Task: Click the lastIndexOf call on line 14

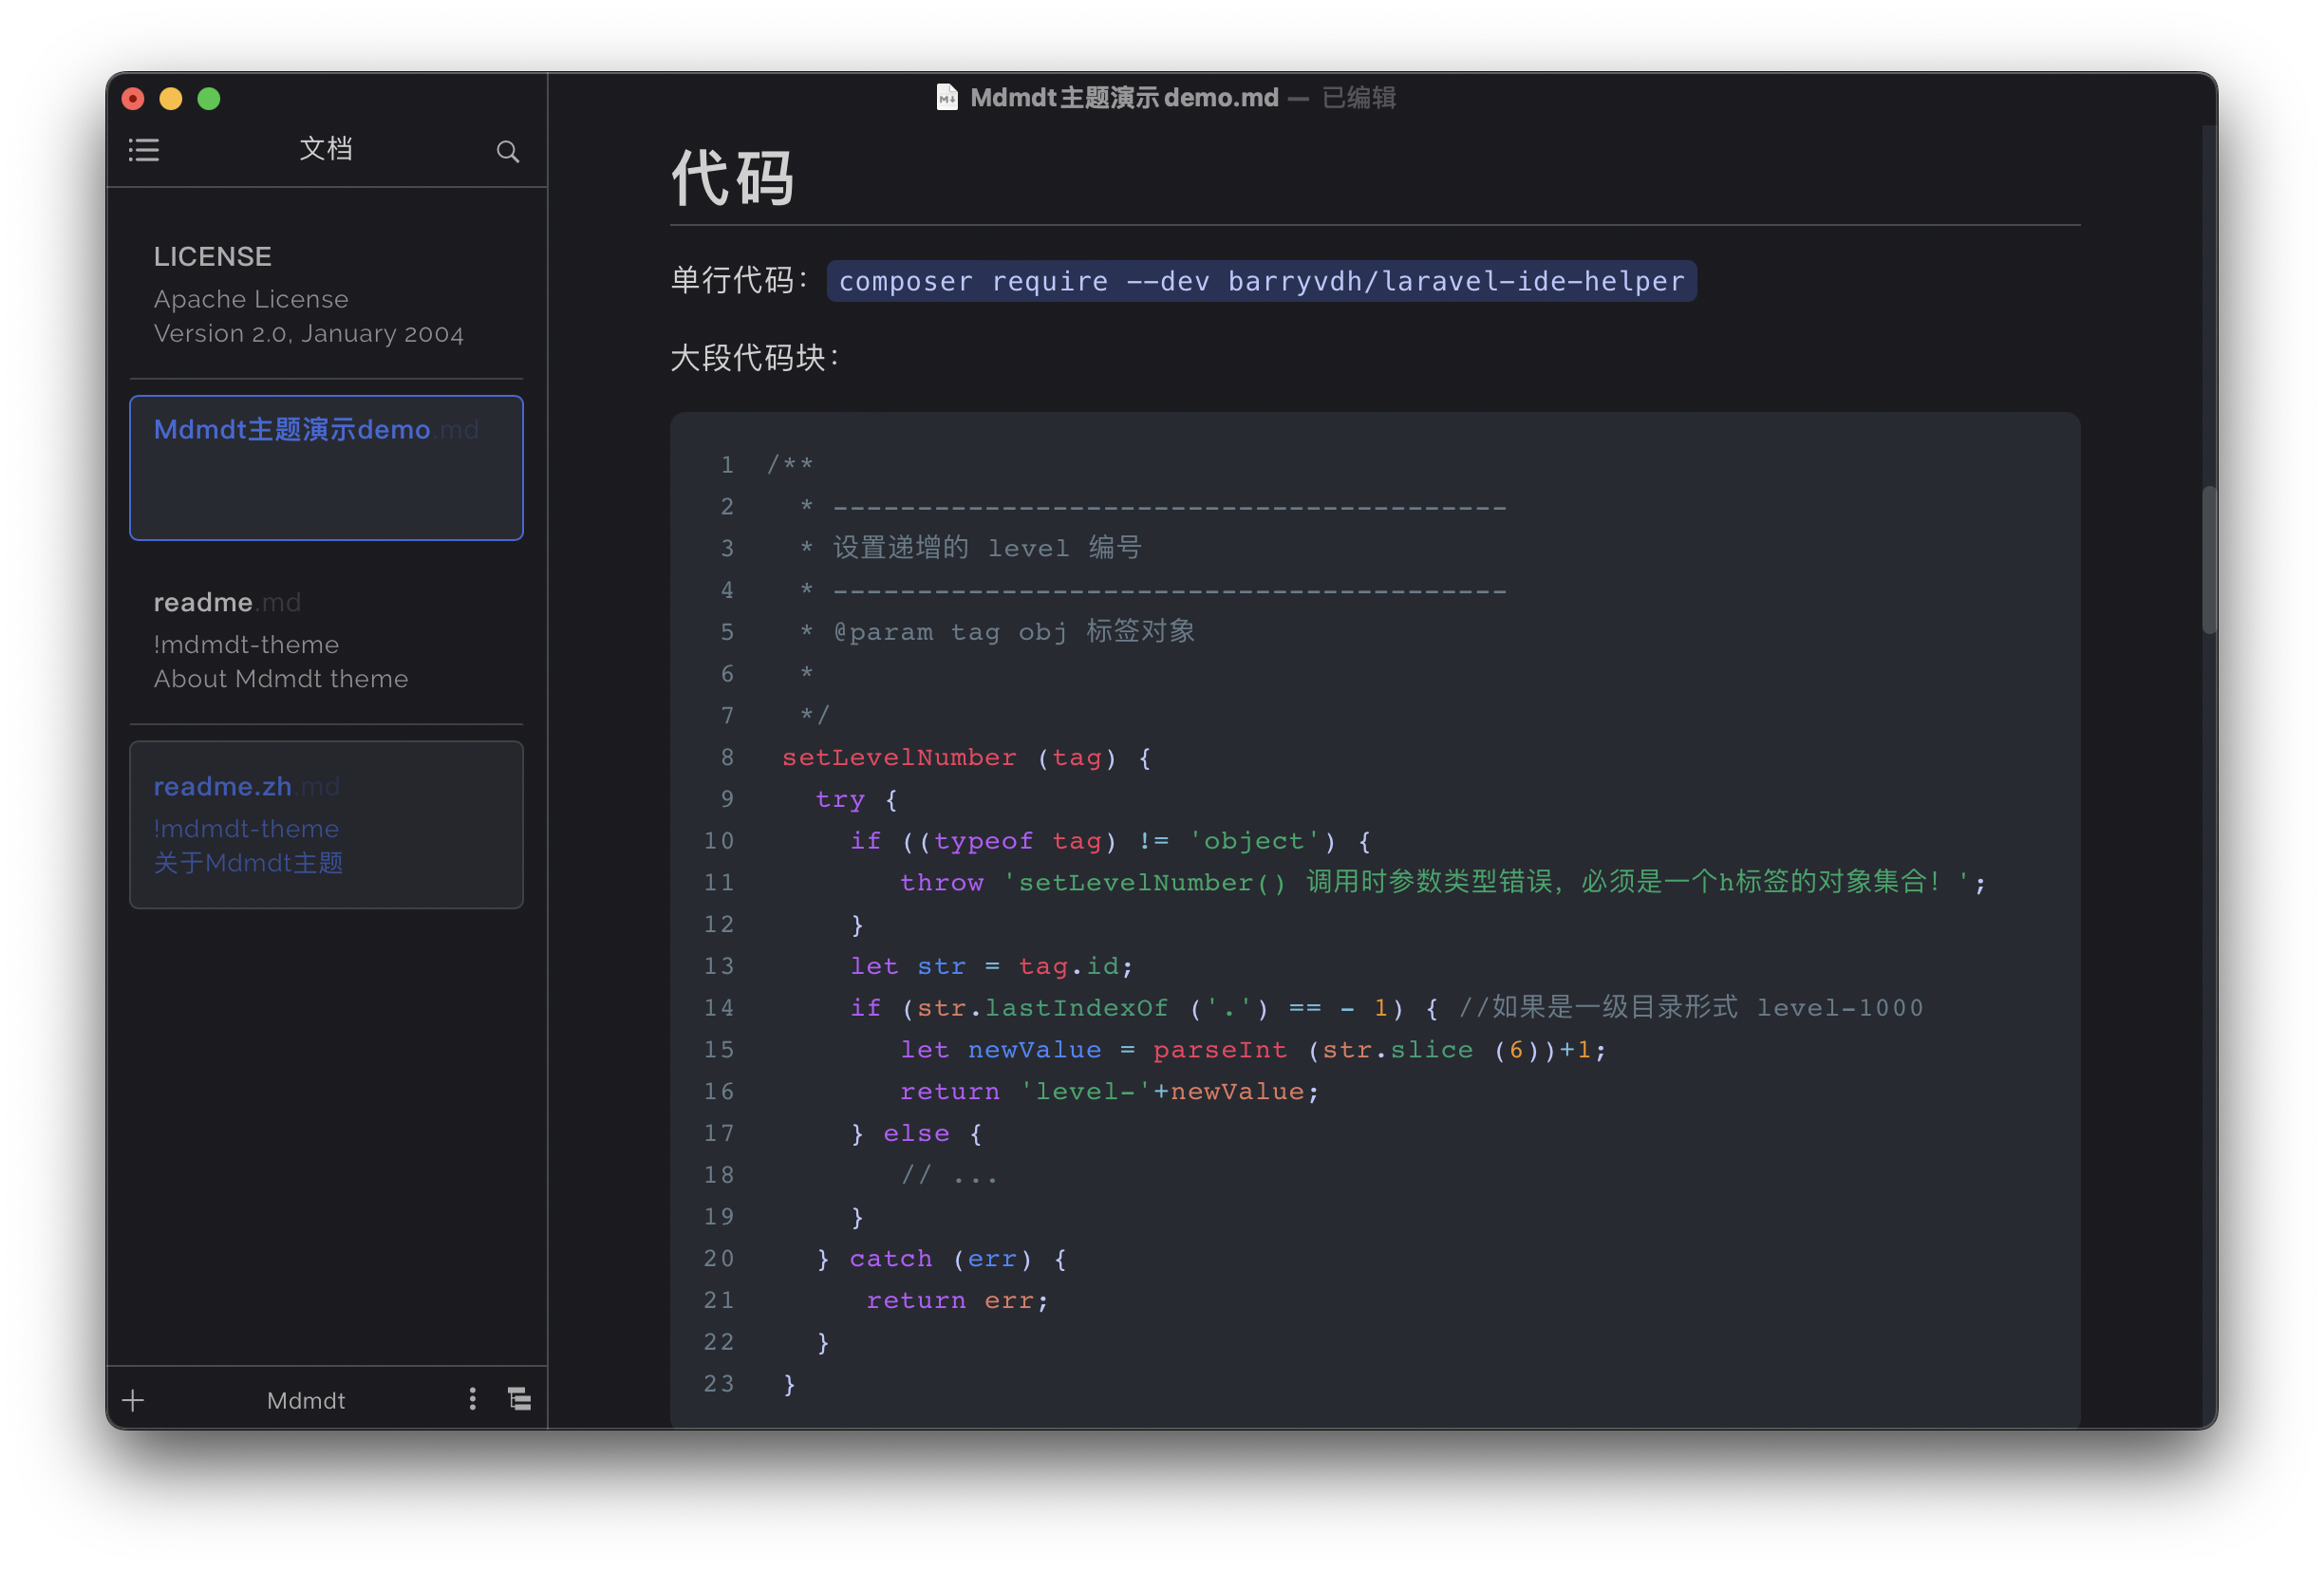Action: pyautogui.click(x=1076, y=1008)
